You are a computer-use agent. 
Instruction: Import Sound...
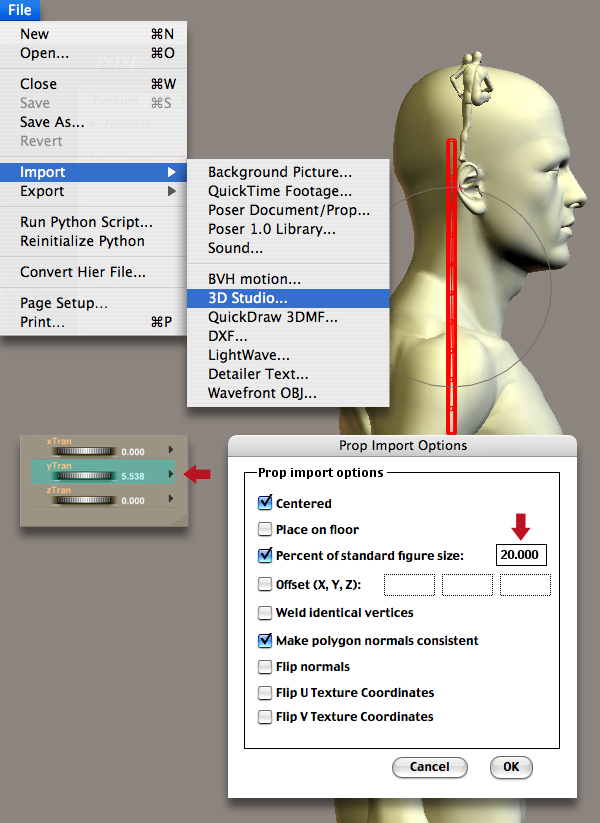(288, 248)
